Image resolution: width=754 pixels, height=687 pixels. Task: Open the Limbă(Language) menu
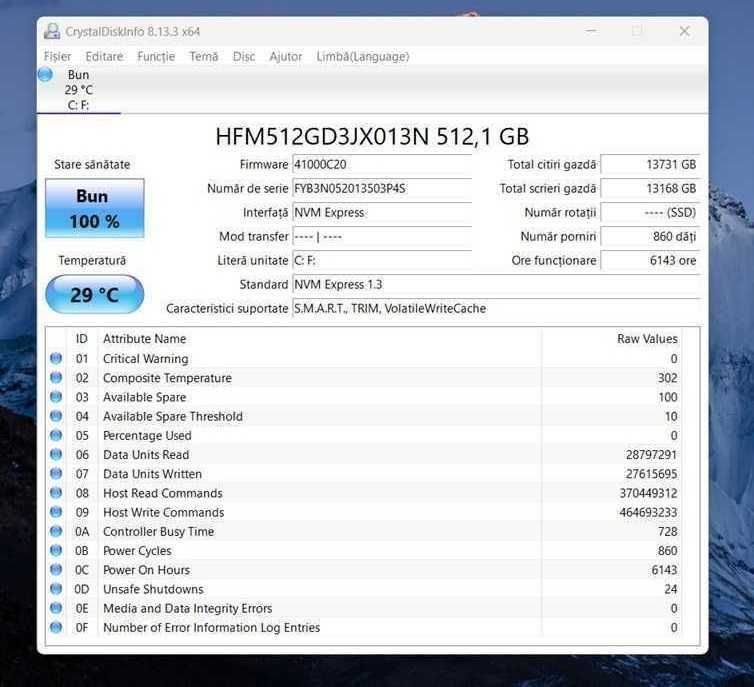tap(363, 57)
